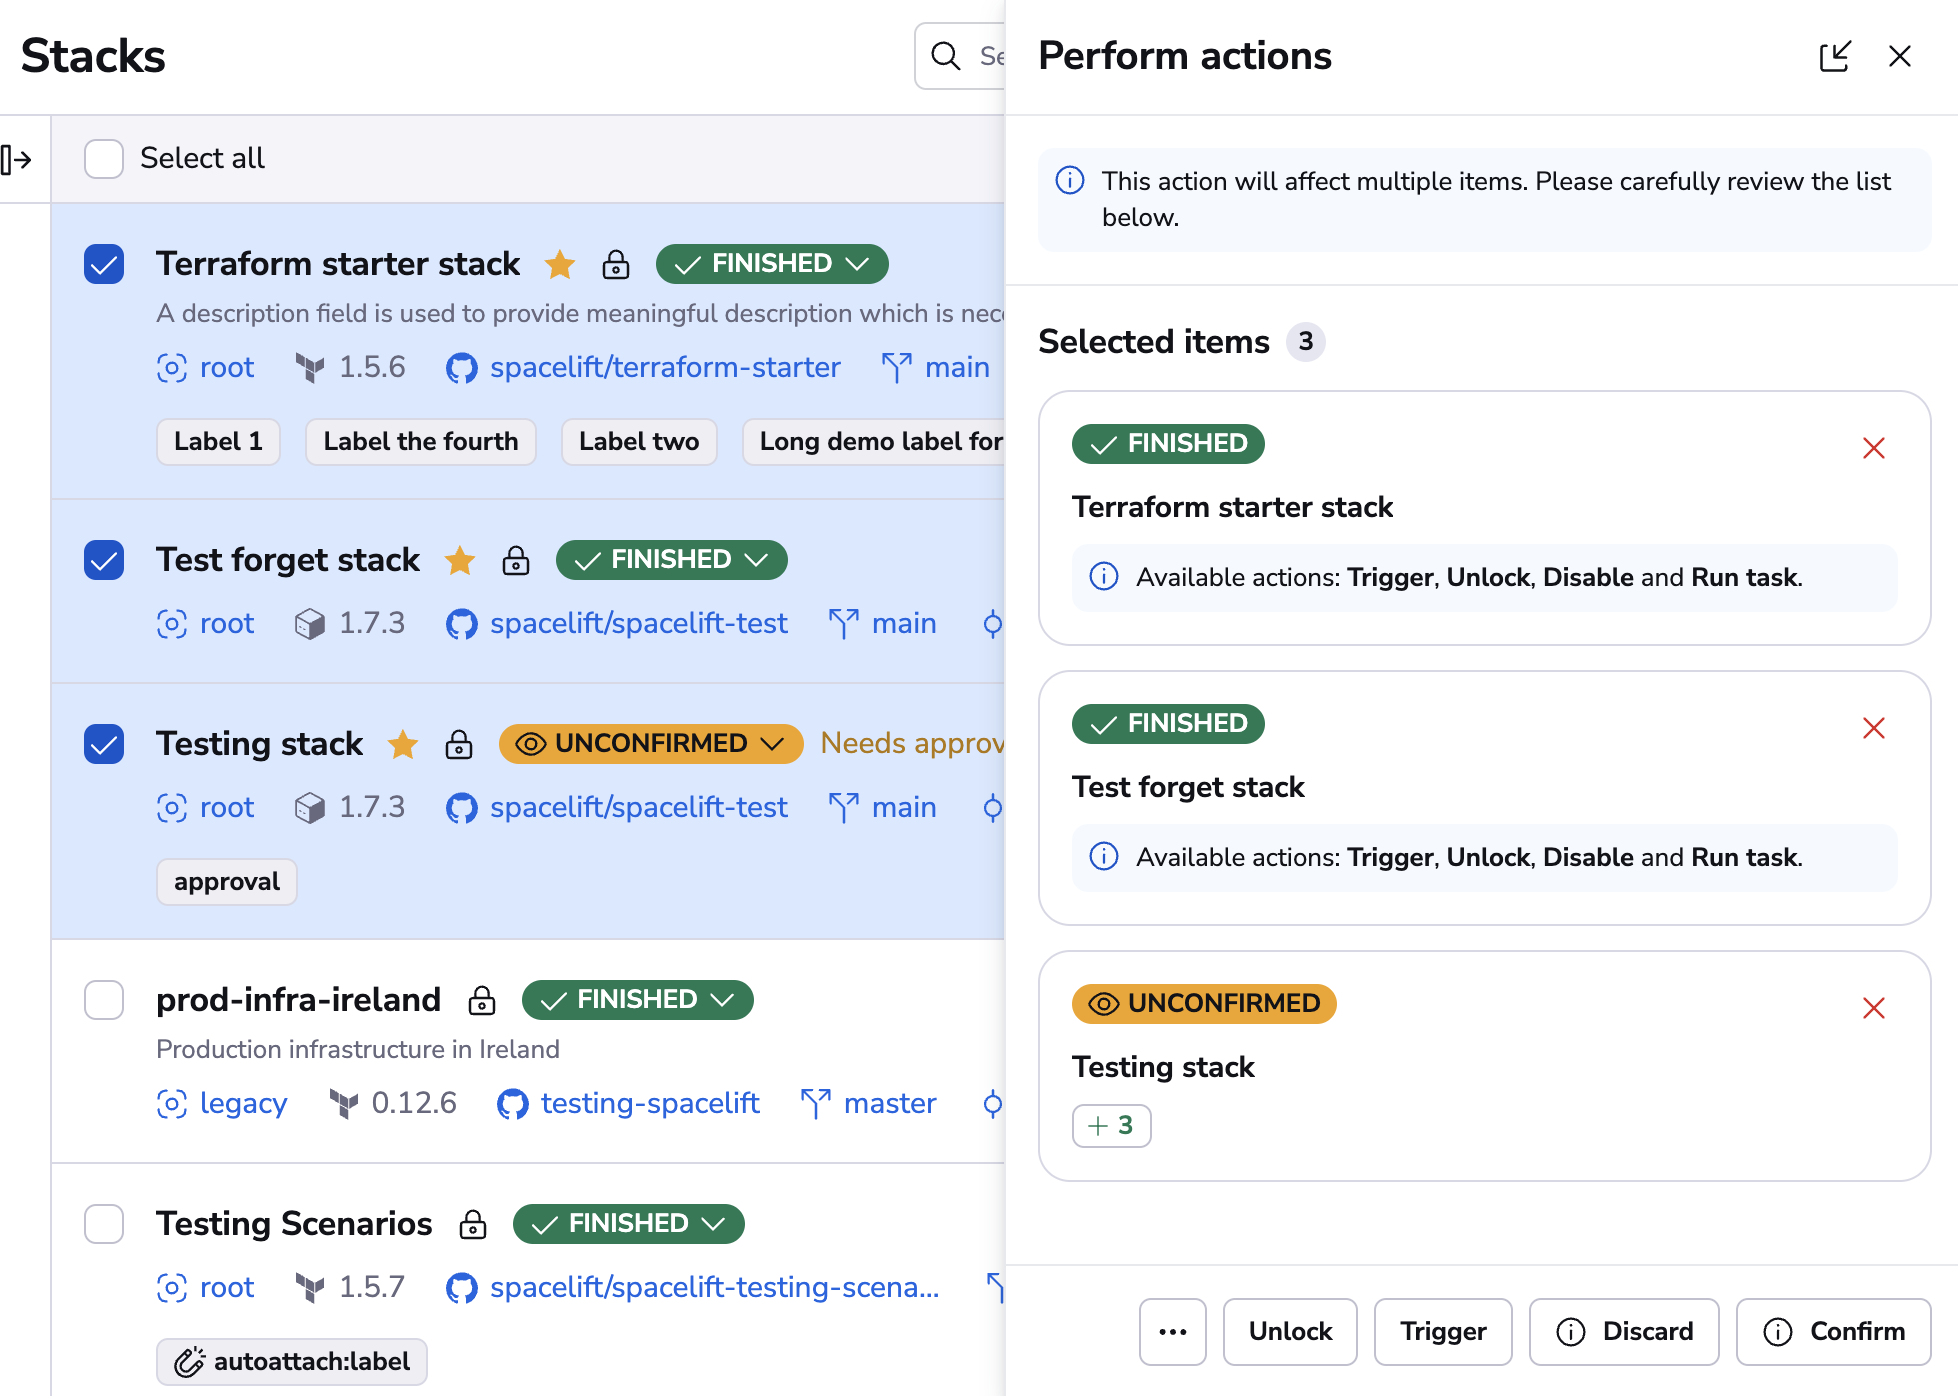Click the search magnifier icon in the top bar
Screen dimensions: 1958x1396
(x=945, y=56)
